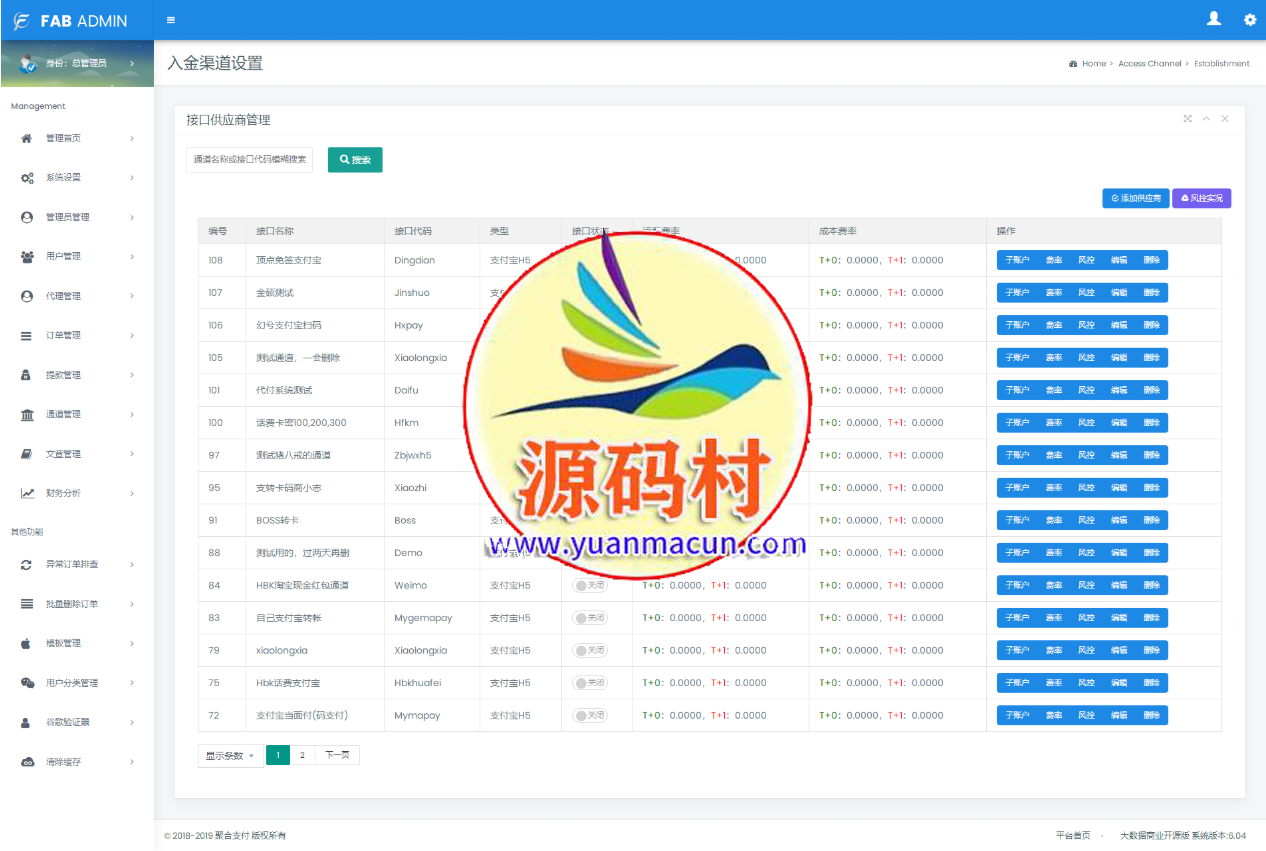
Task: Toggle the status switch for Mygemapay row
Action: point(589,618)
